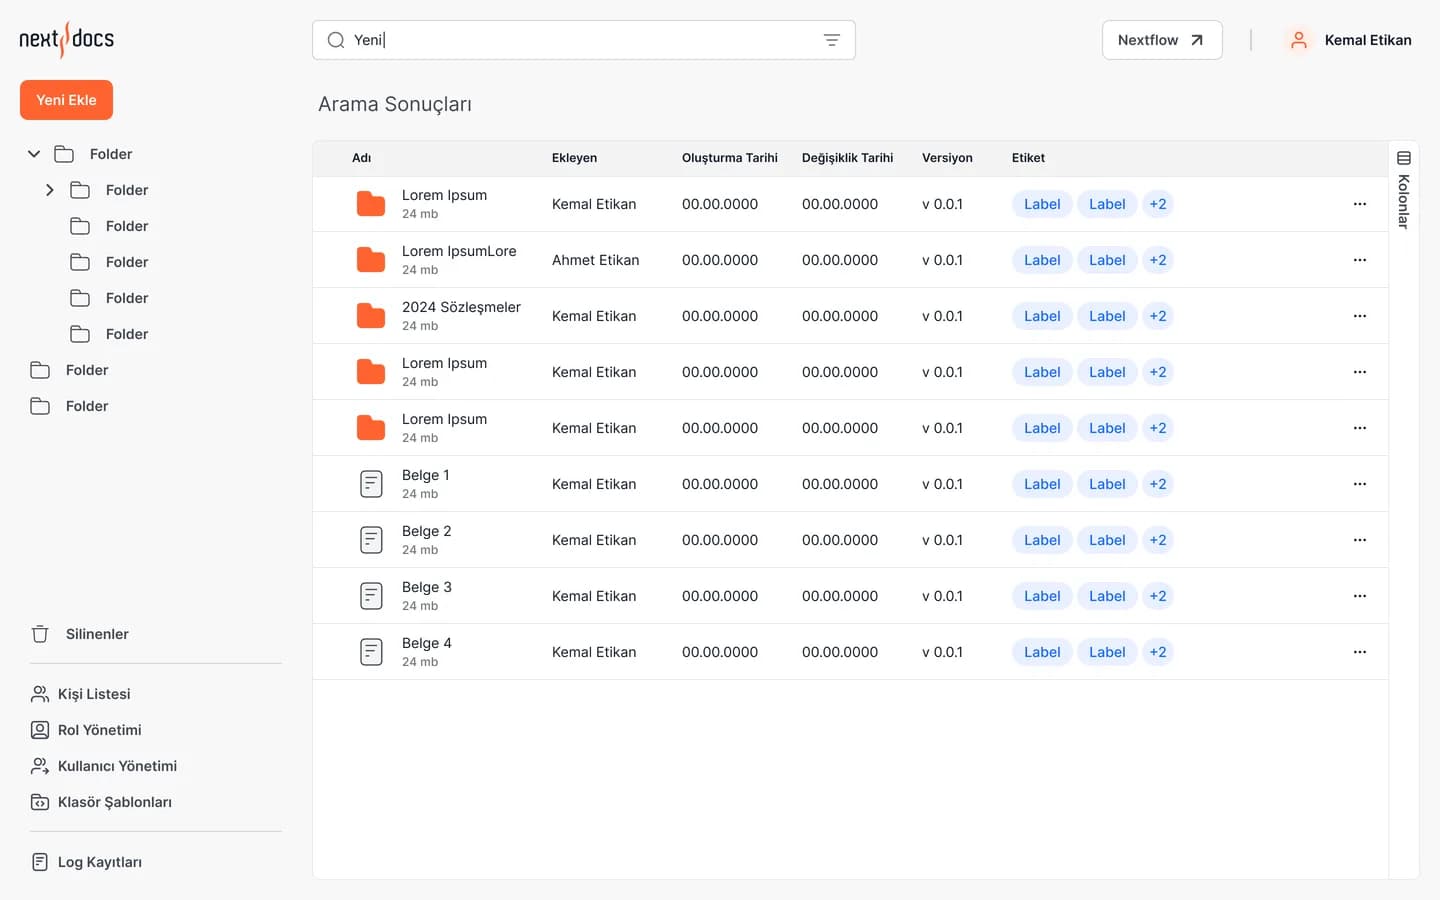This screenshot has width=1440, height=900.
Task: Click the Silinenler trash icon
Action: pyautogui.click(x=40, y=634)
